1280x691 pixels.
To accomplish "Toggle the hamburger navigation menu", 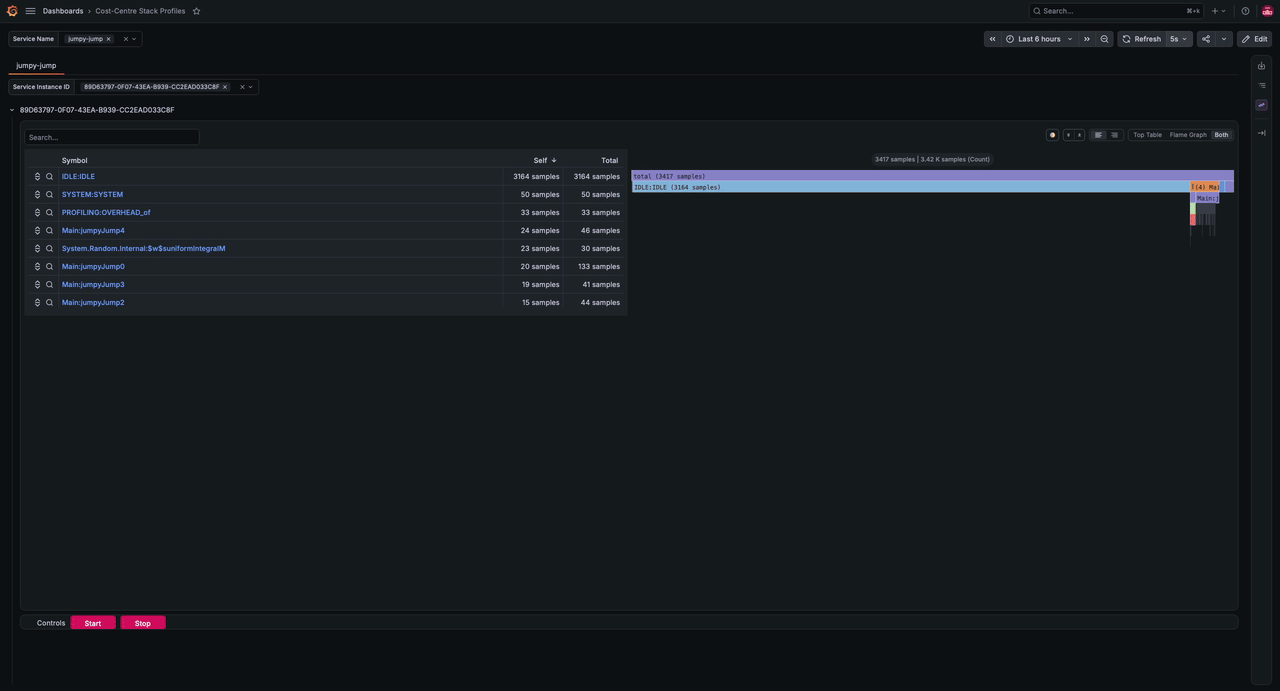I will pyautogui.click(x=30, y=11).
